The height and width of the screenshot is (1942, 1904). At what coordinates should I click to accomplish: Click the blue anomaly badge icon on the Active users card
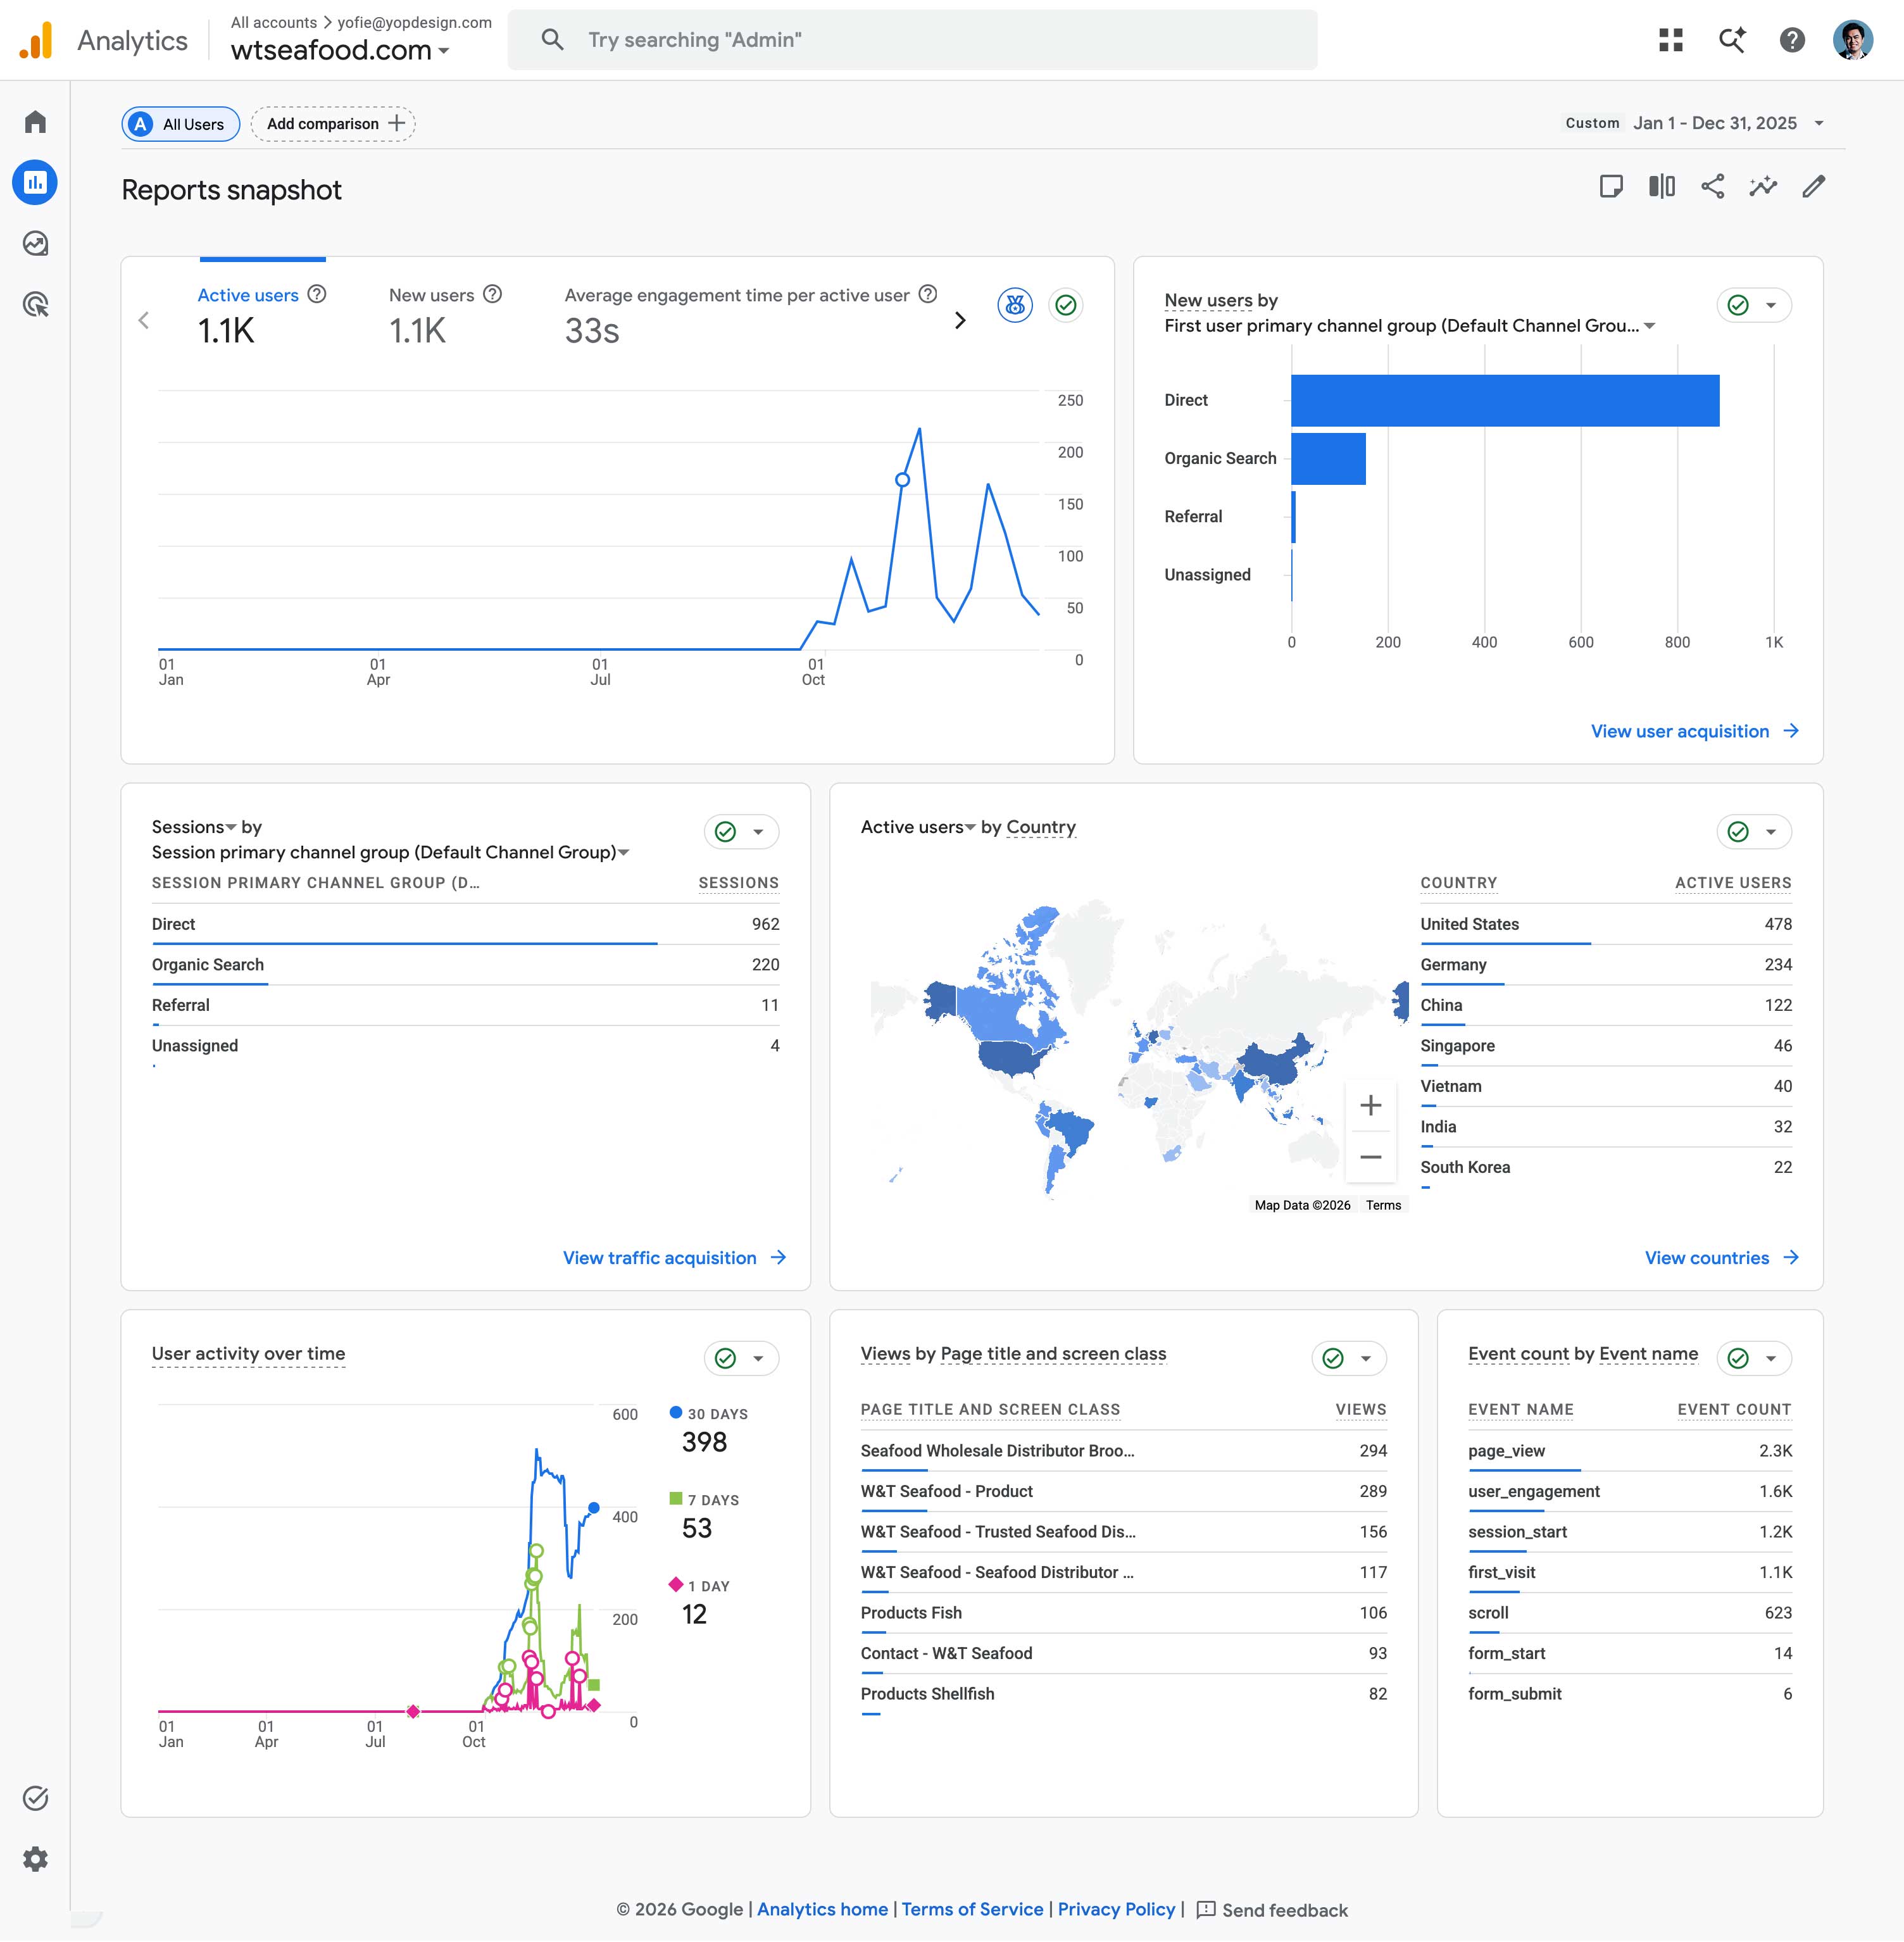pyautogui.click(x=1015, y=305)
